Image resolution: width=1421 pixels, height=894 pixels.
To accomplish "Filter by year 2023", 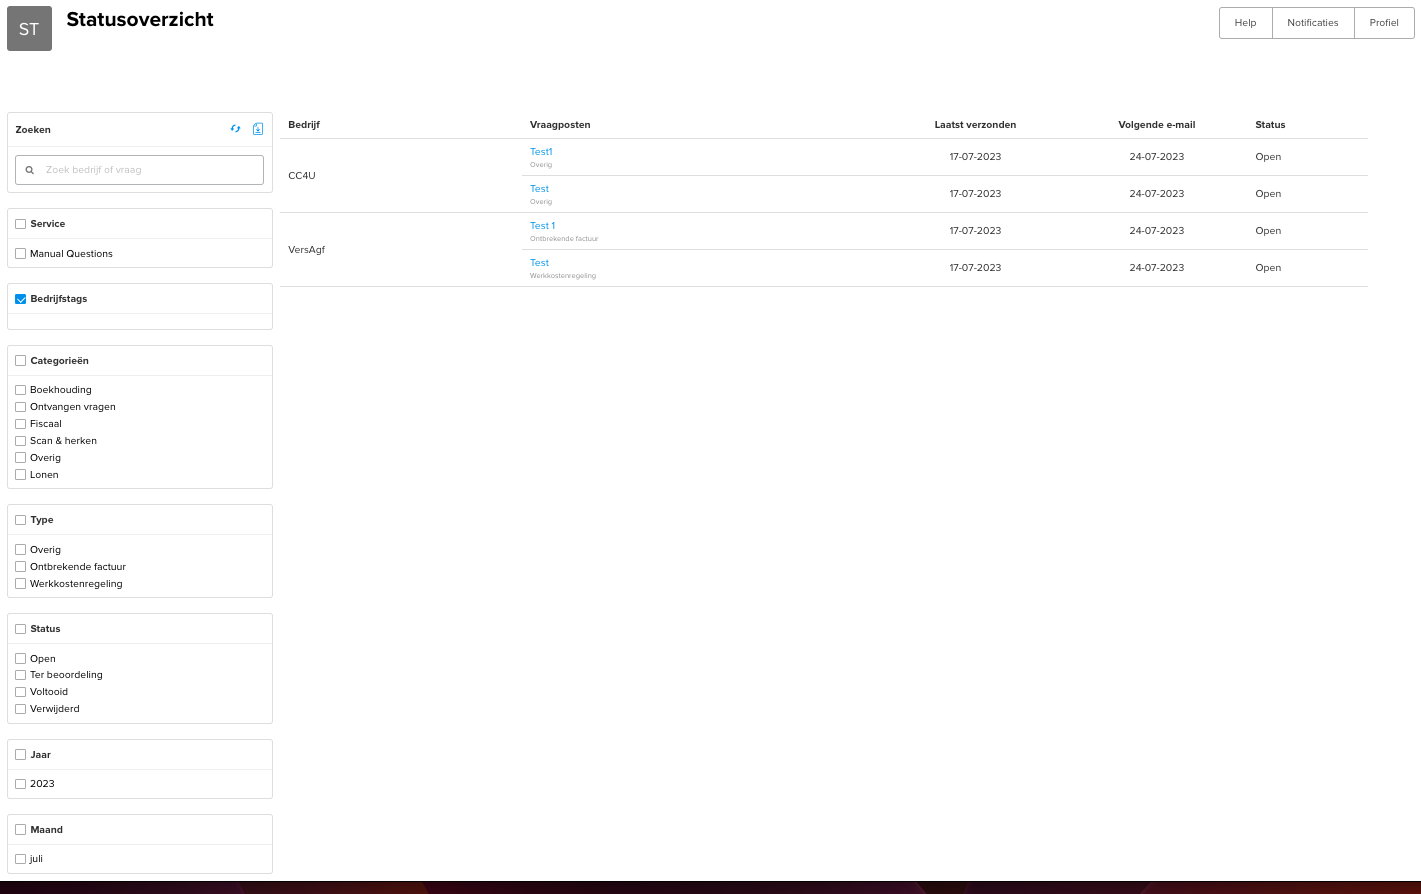I will tap(21, 784).
